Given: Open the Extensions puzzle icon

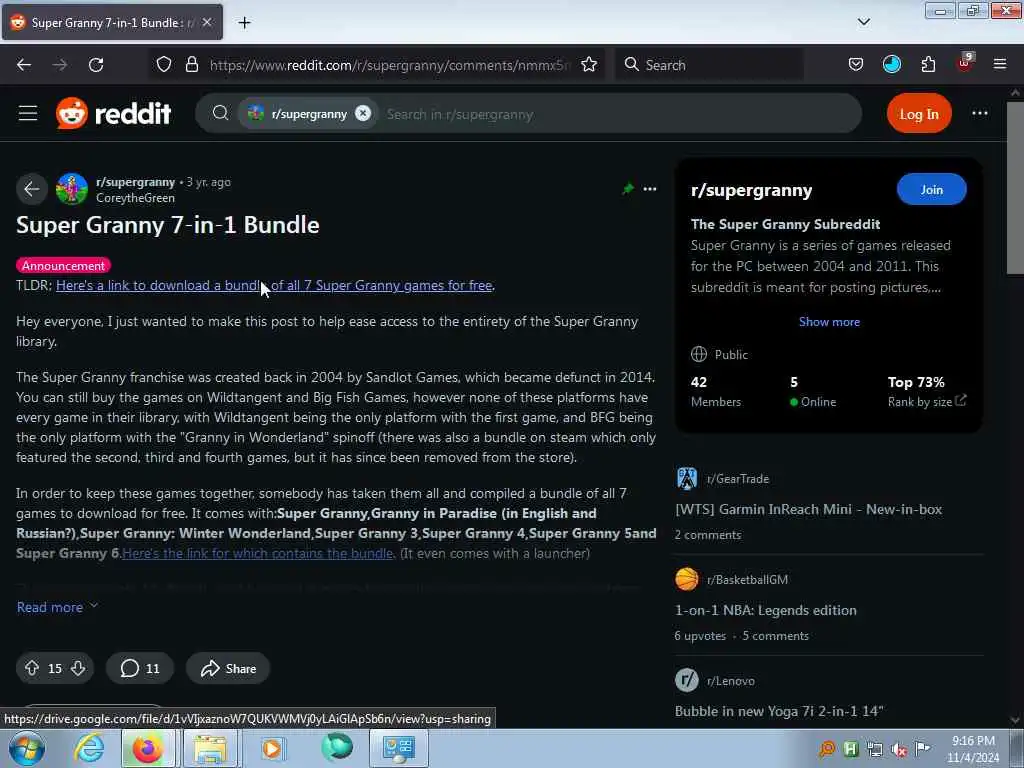Looking at the screenshot, I should (x=928, y=64).
